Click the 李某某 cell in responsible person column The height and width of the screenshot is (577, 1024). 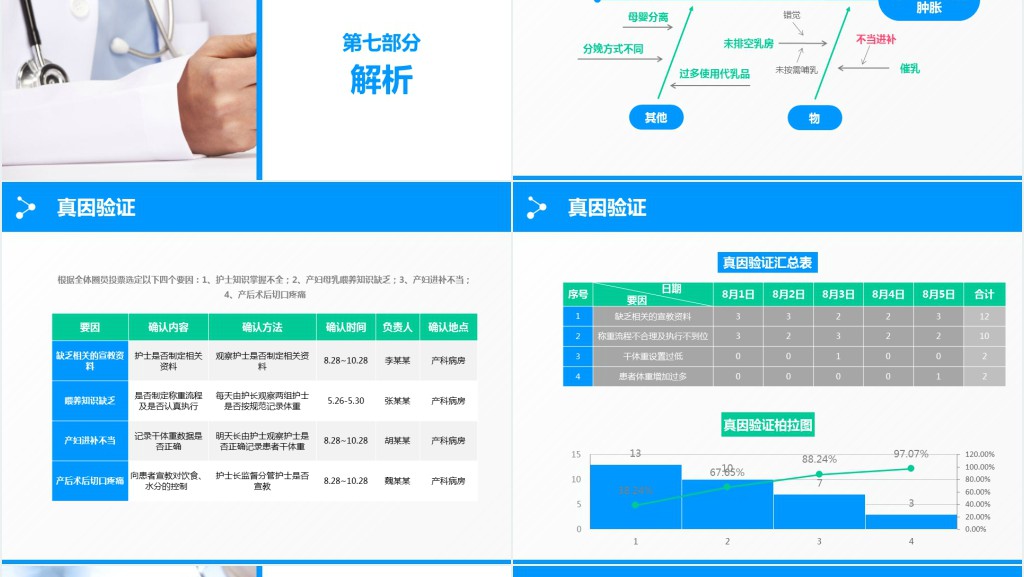tap(397, 360)
